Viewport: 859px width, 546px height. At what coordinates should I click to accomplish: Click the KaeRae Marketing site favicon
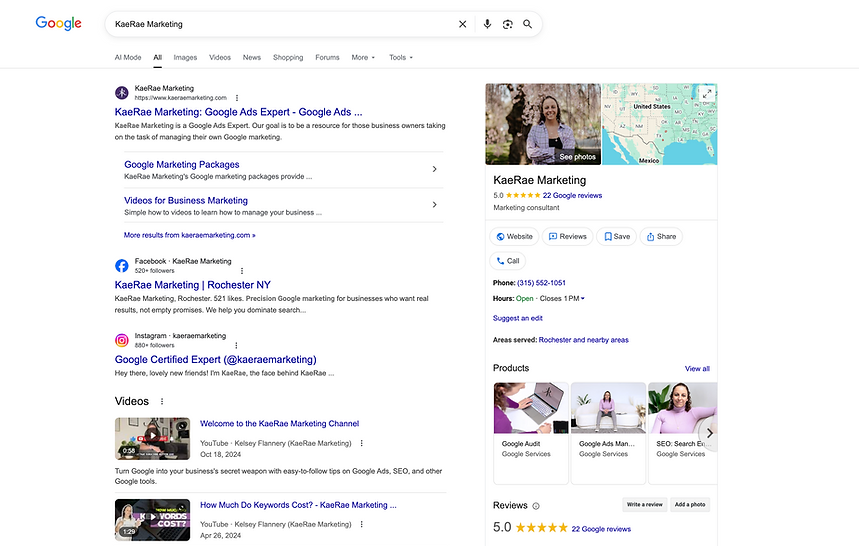click(122, 93)
